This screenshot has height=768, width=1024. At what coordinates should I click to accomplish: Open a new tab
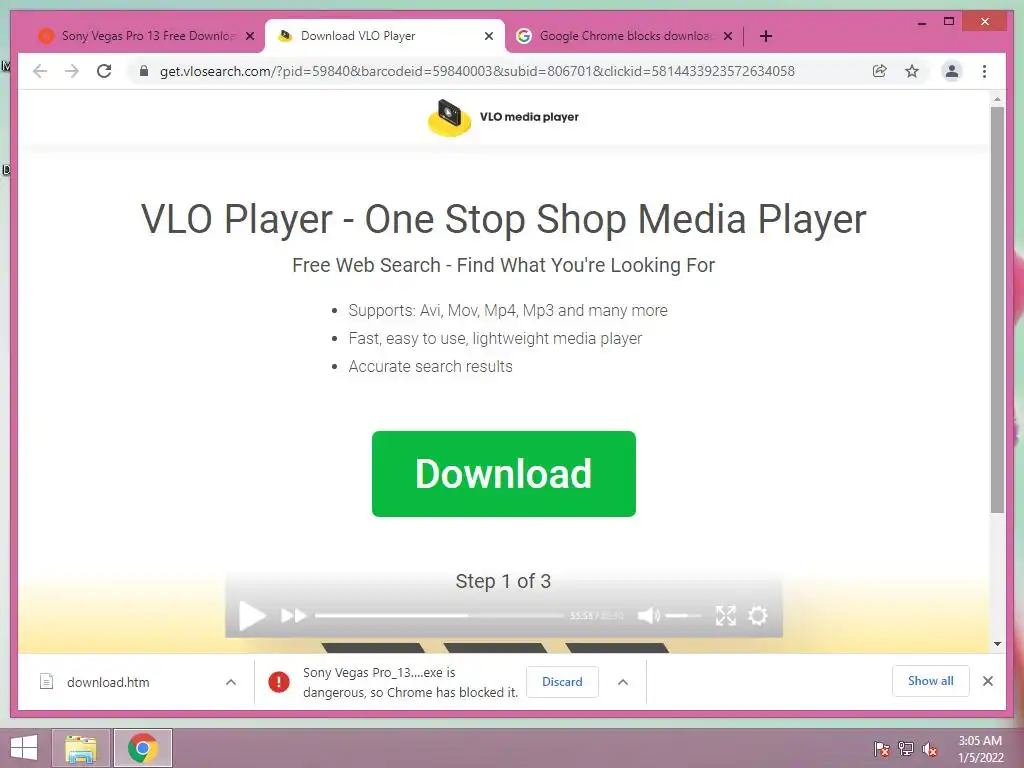click(x=766, y=36)
